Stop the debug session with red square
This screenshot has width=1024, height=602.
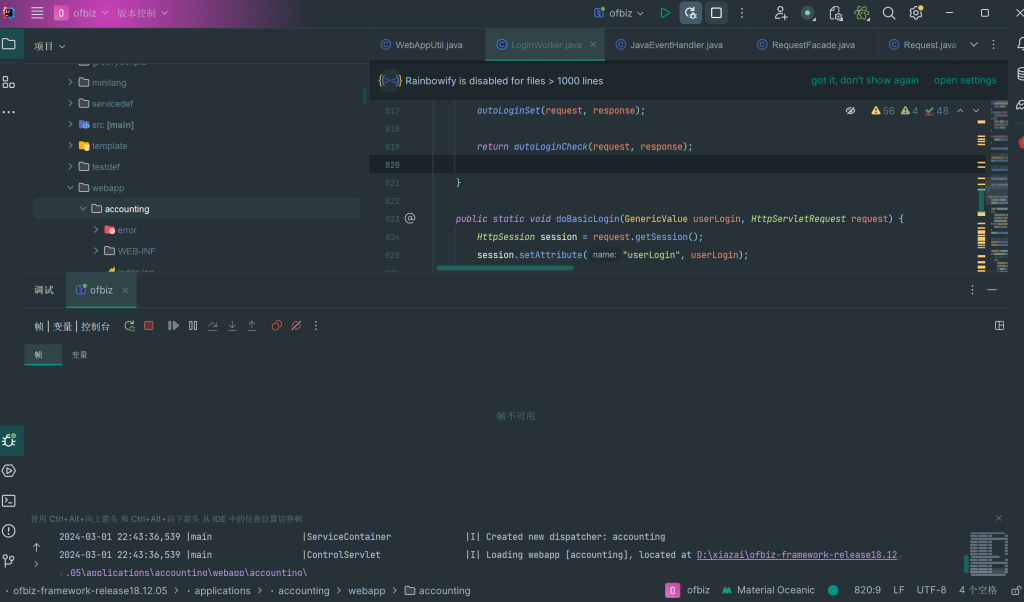pyautogui.click(x=149, y=326)
